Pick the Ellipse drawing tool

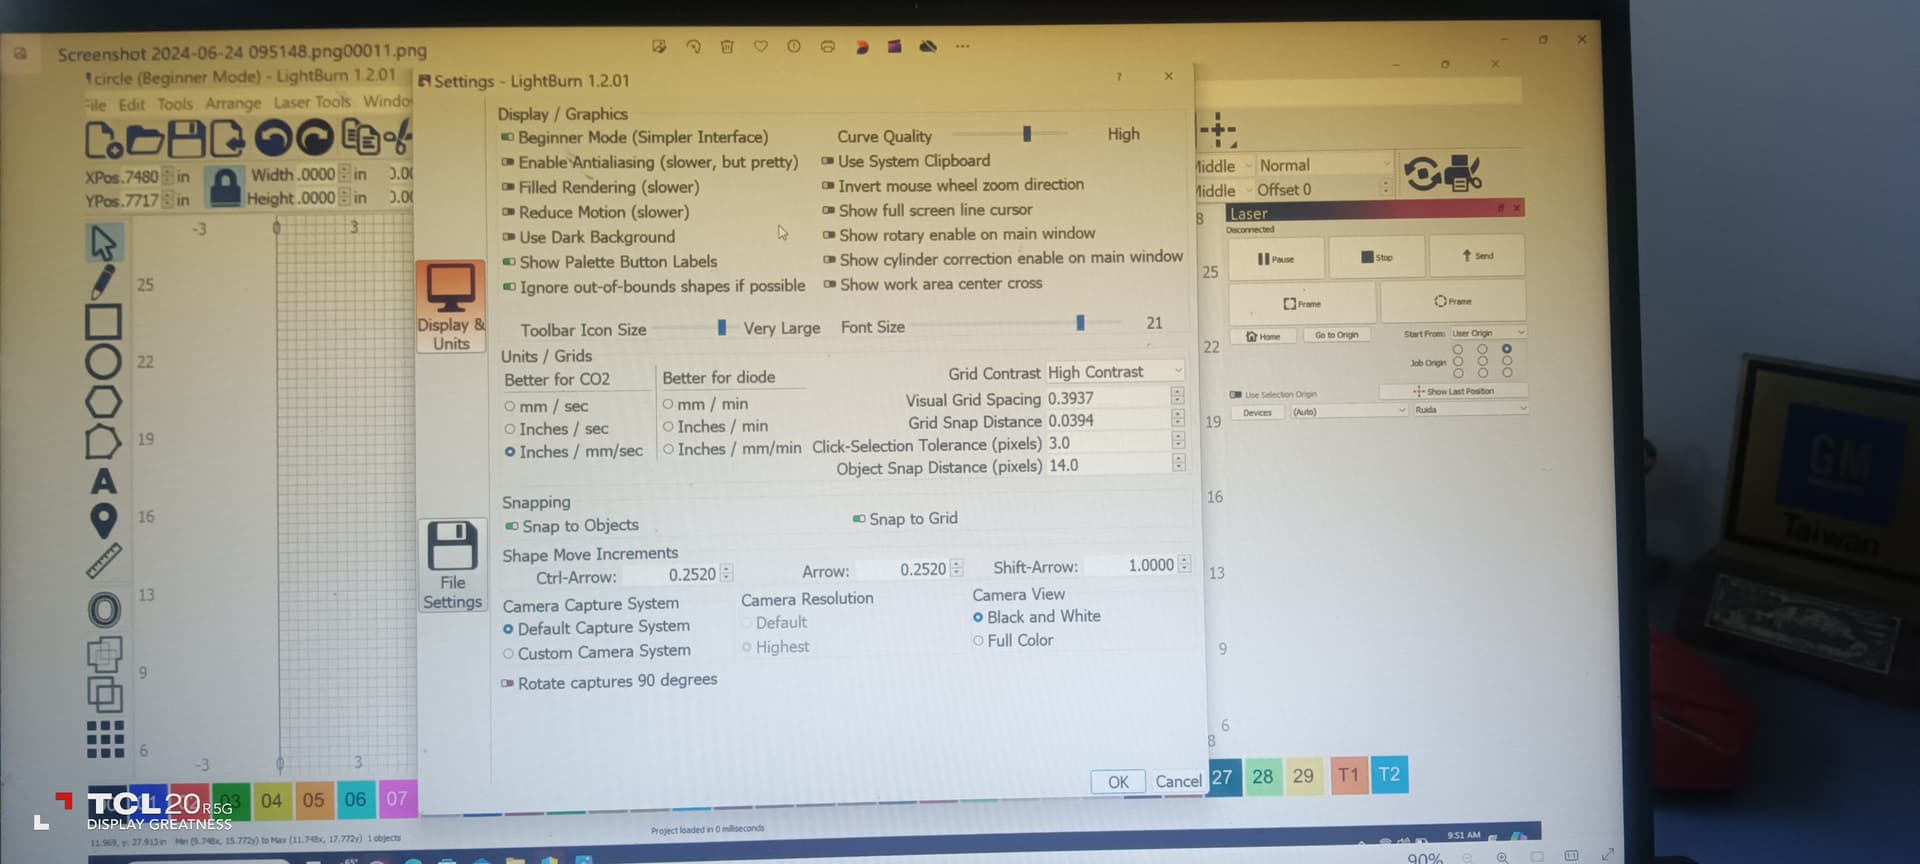(x=103, y=362)
